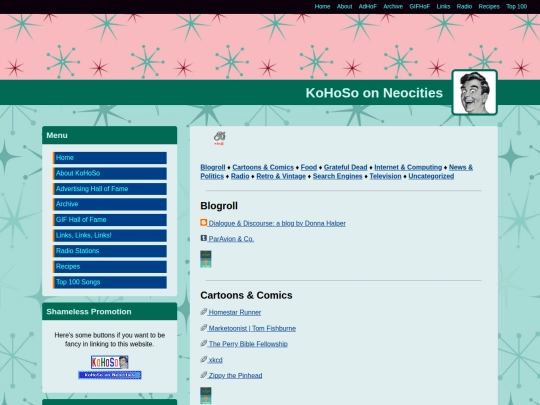Select Links, Links, Links! in sidebar

click(x=110, y=236)
